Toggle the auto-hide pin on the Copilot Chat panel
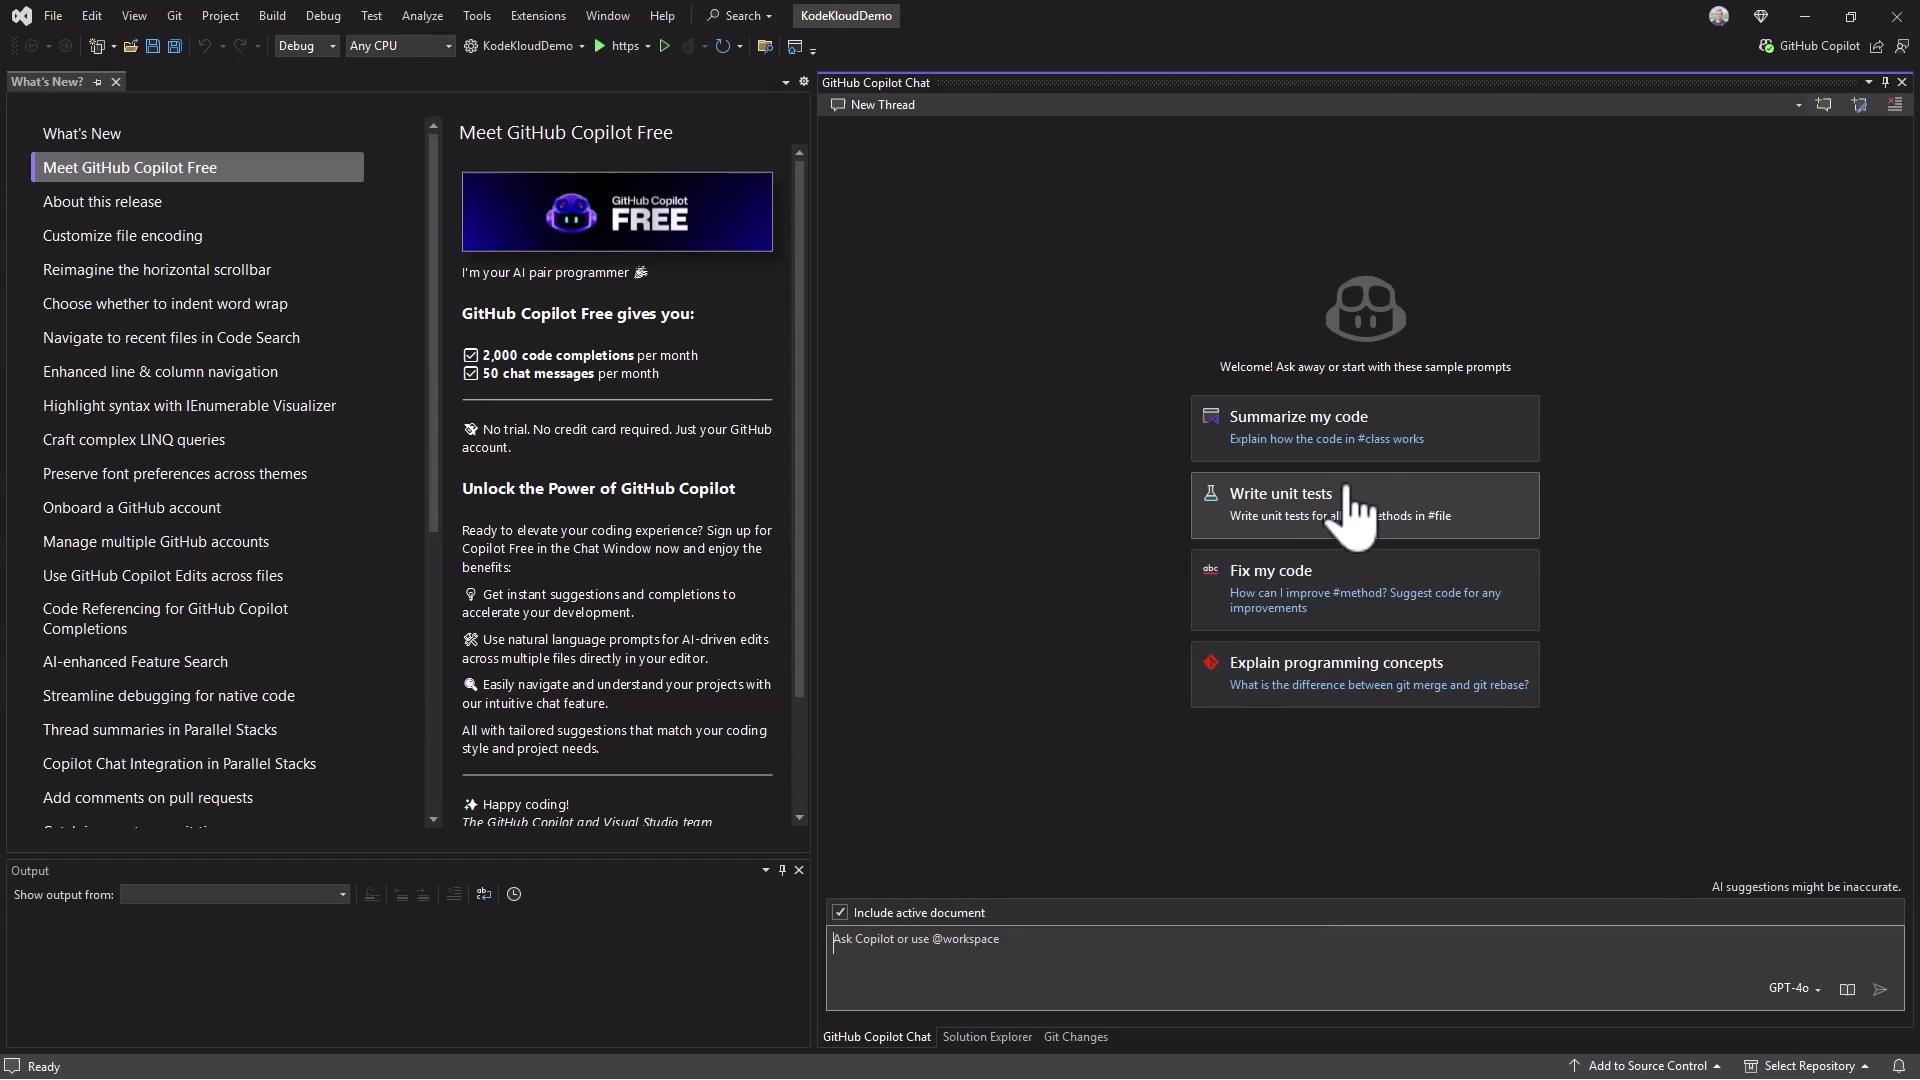1920x1080 pixels. 1885,83
